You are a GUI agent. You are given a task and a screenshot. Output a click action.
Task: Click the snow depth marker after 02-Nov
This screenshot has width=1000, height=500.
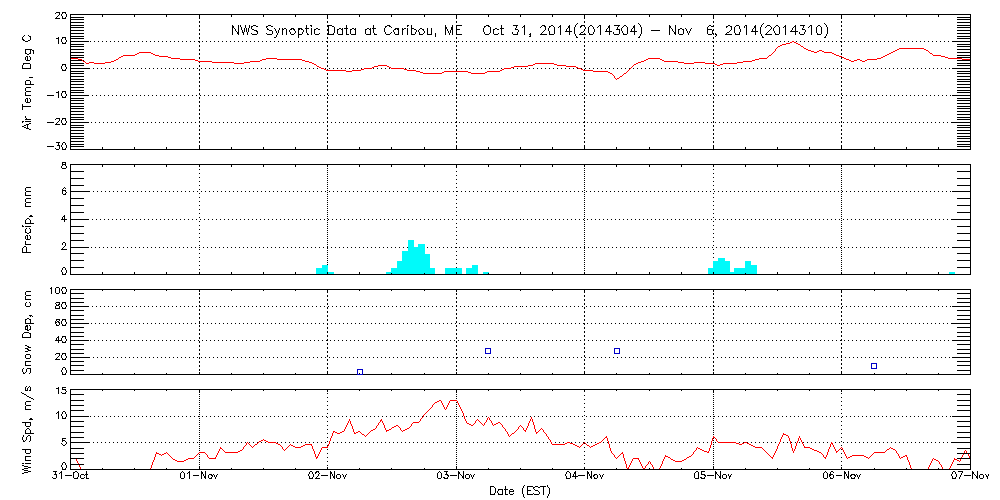360,372
